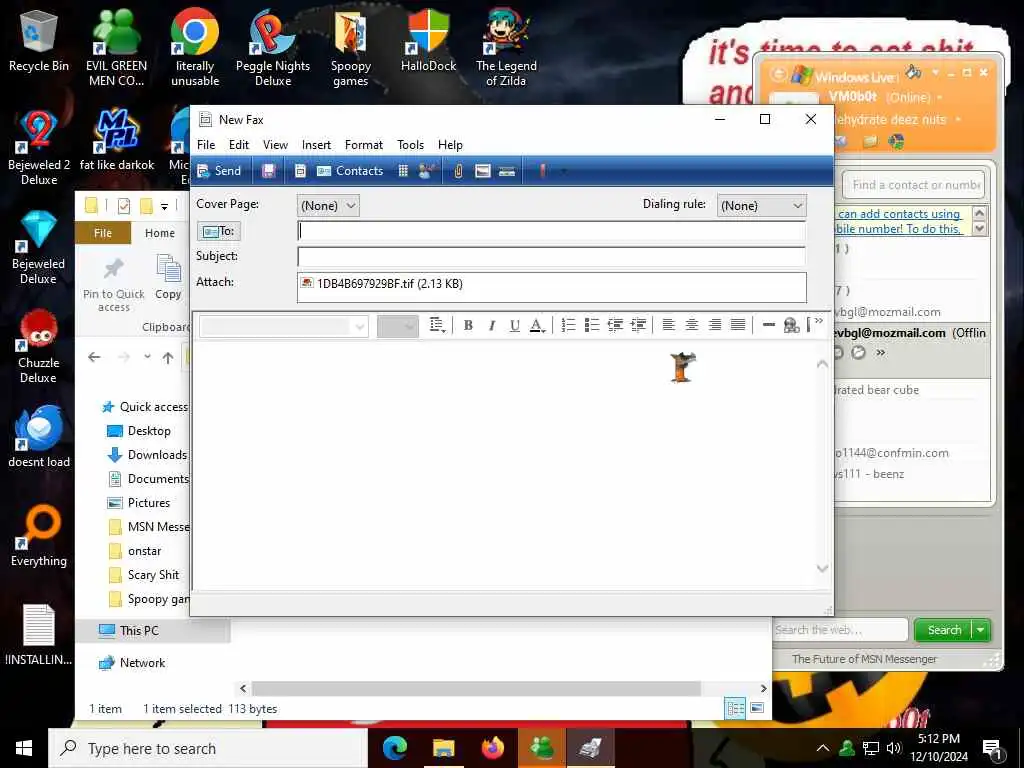Image resolution: width=1024 pixels, height=768 pixels.
Task: Open Firefox from the taskbar
Action: click(492, 748)
